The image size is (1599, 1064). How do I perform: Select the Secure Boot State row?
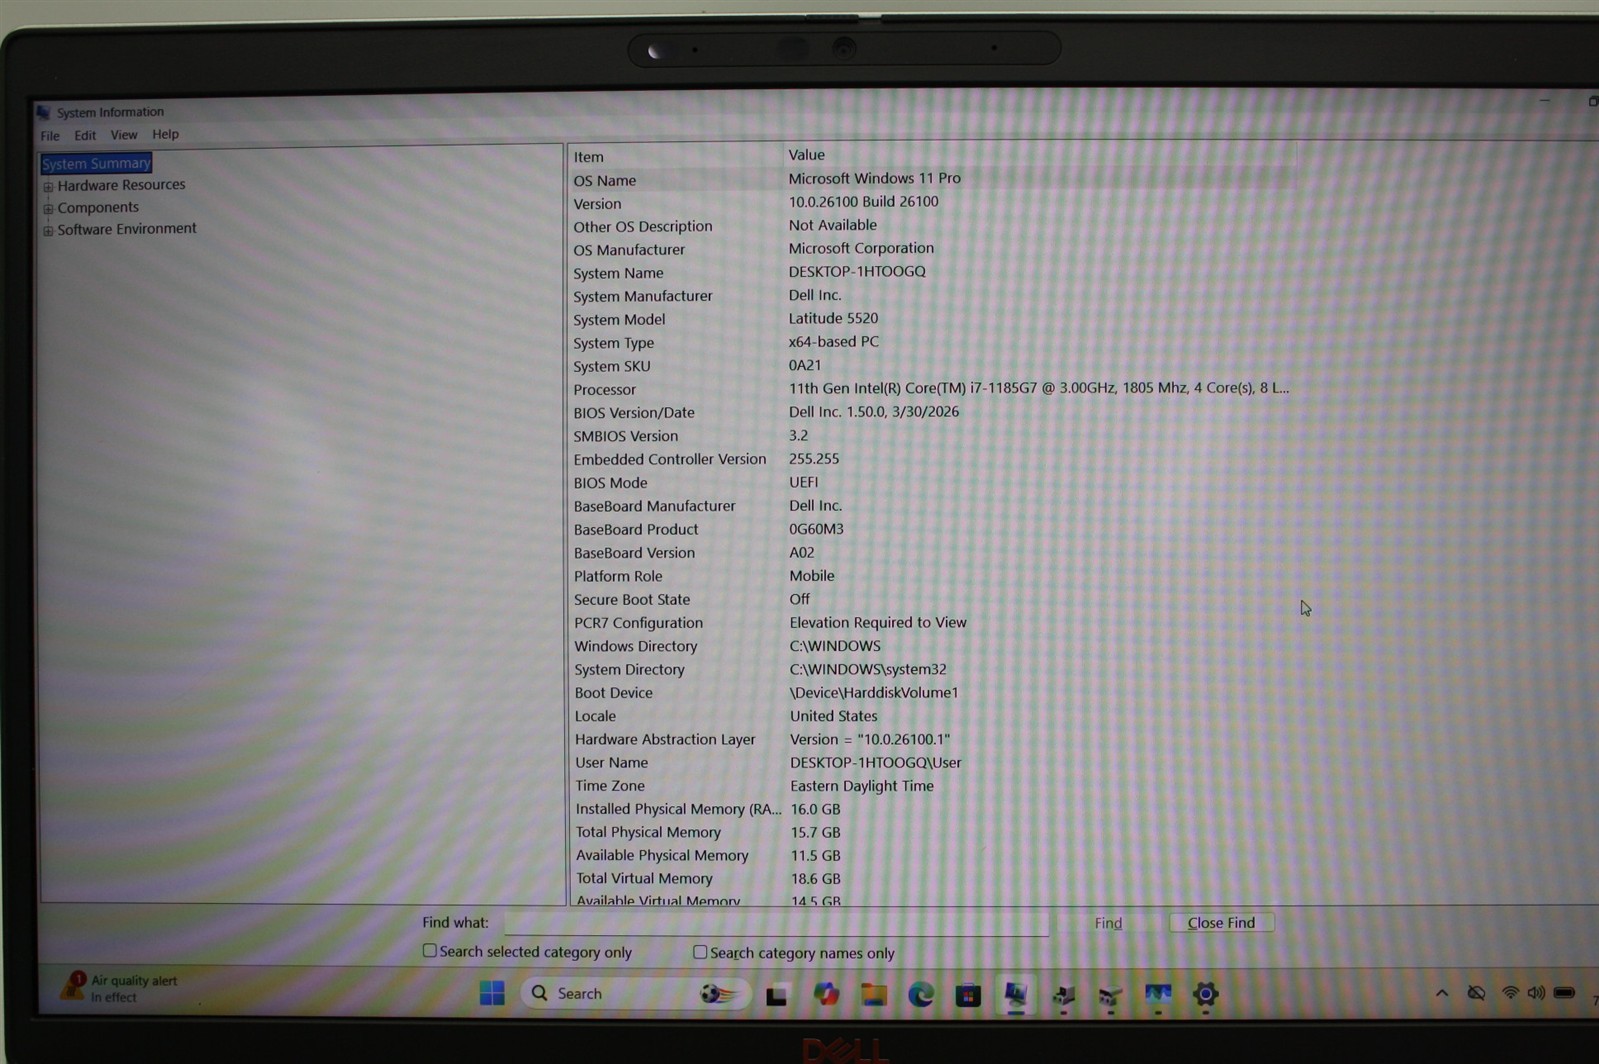[932, 599]
